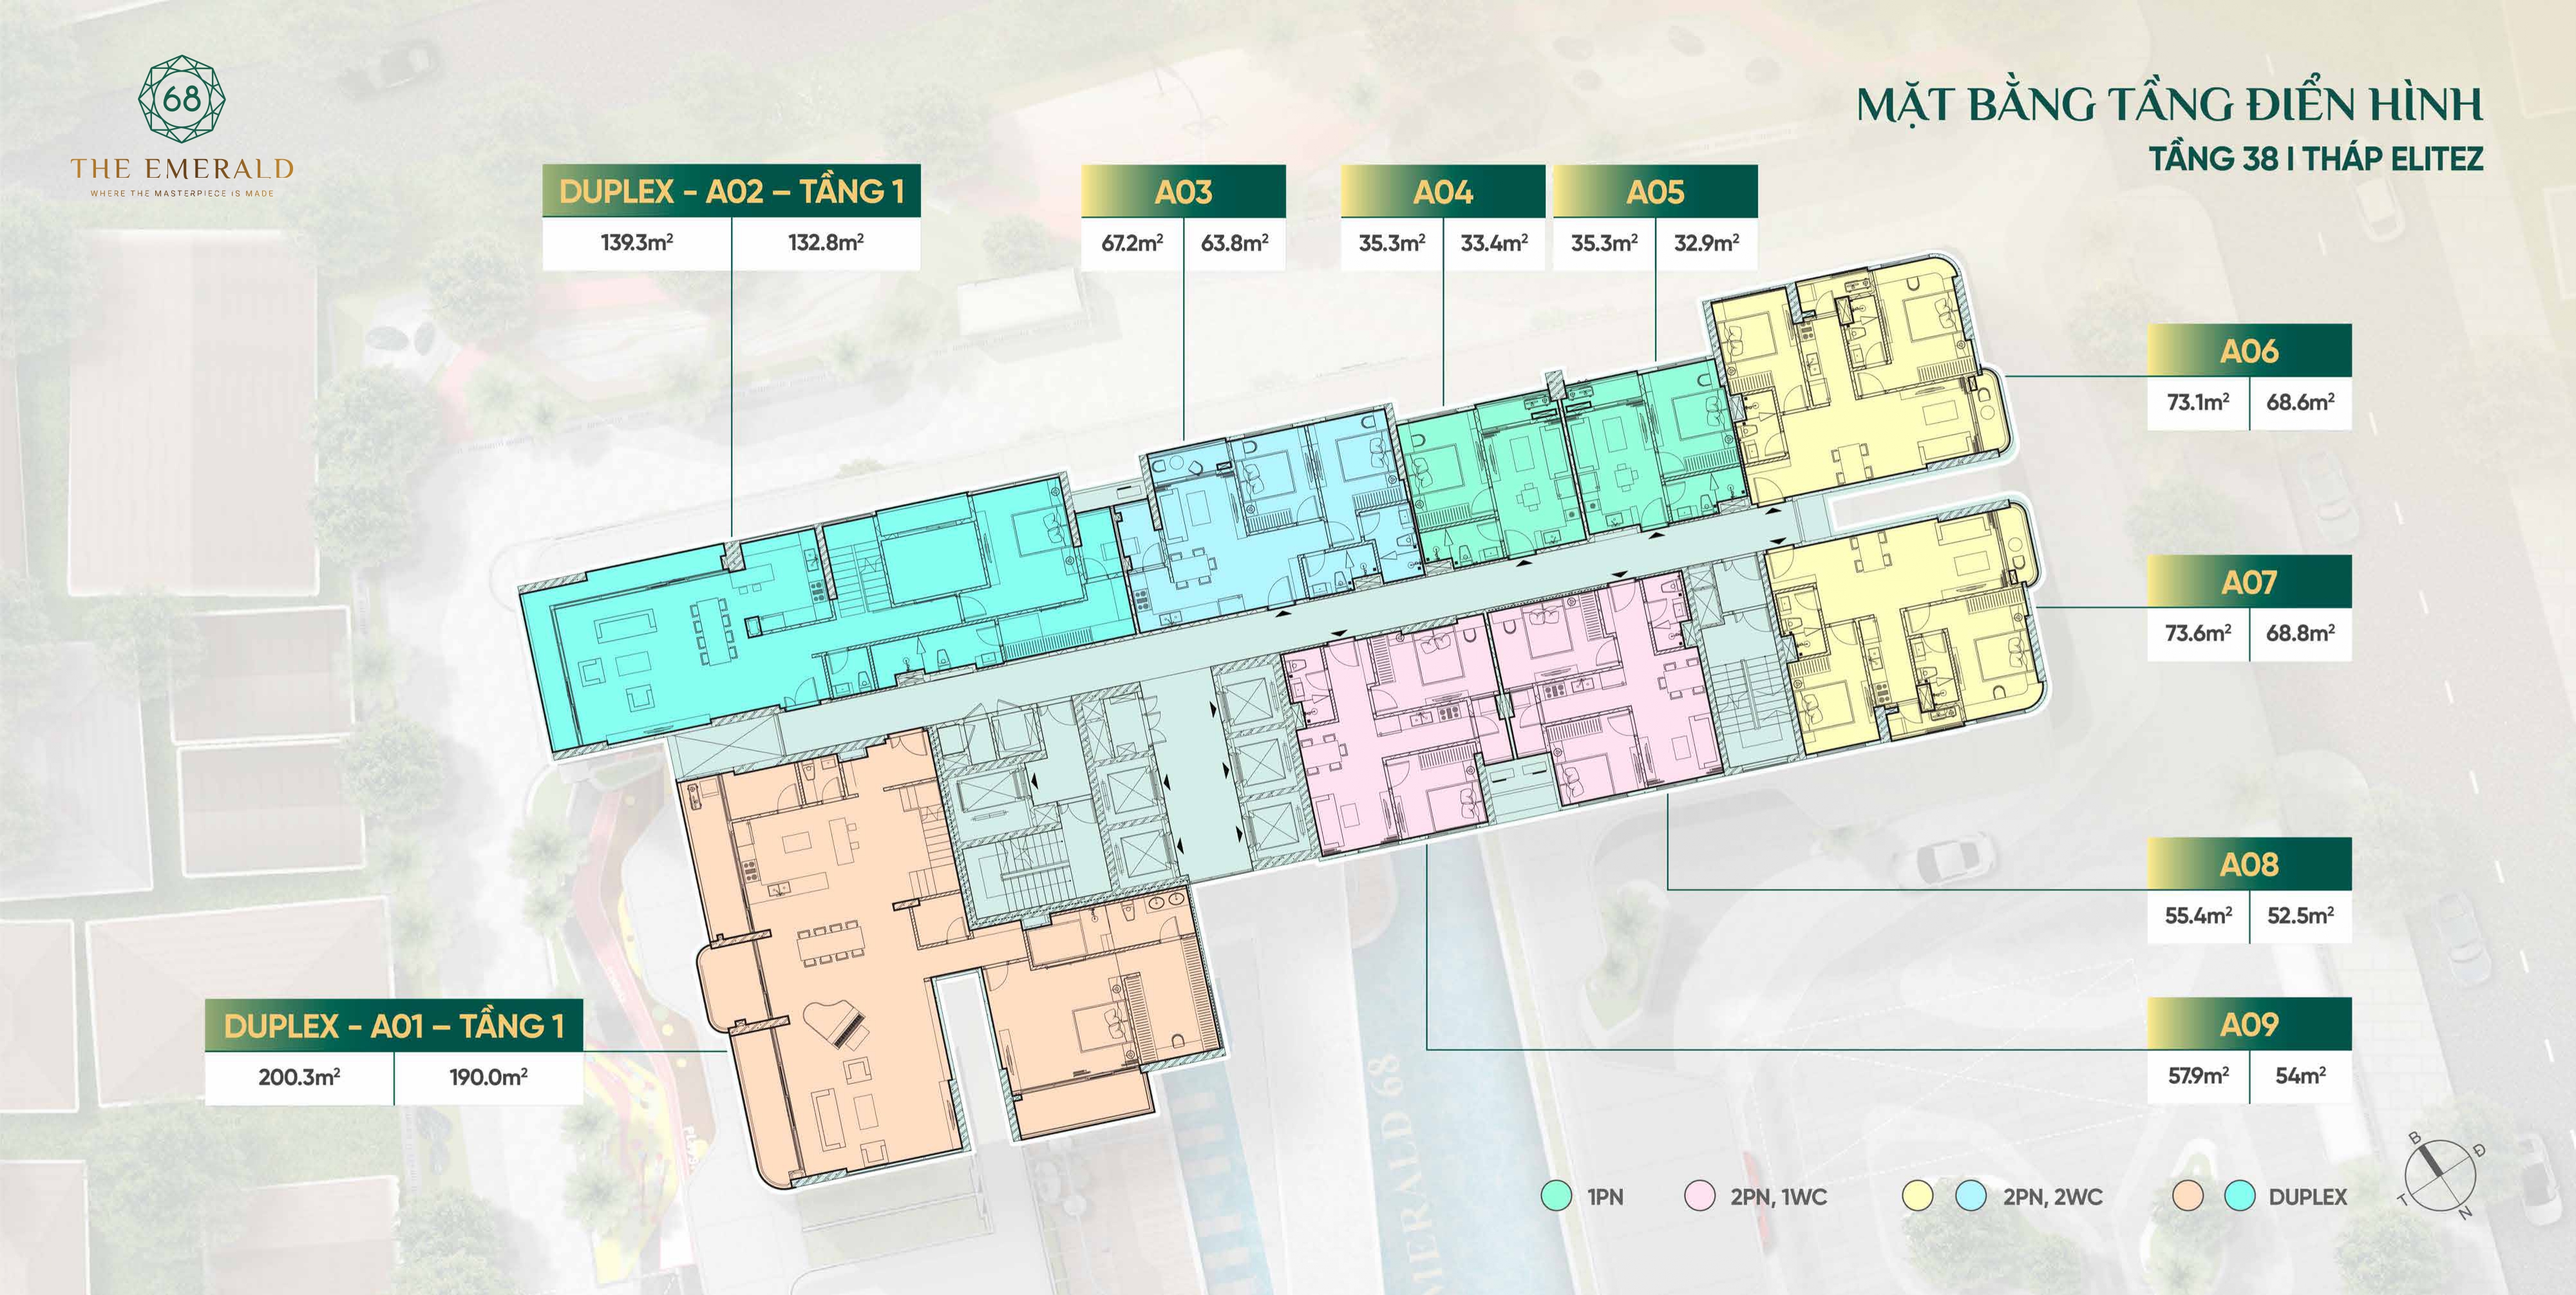Click the cyan DUPLEX legend circle
The height and width of the screenshot is (1295, 2576).
coord(2240,1197)
